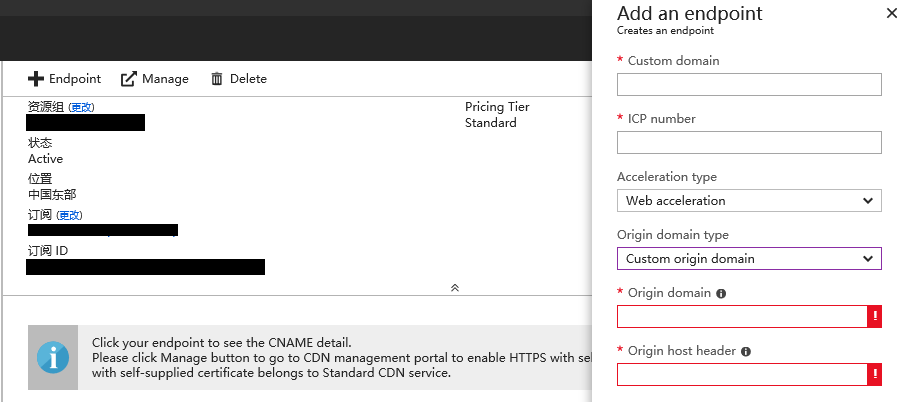This screenshot has height=402, width=897.
Task: Click the info icon beside Origin host header
Action: [x=746, y=352]
